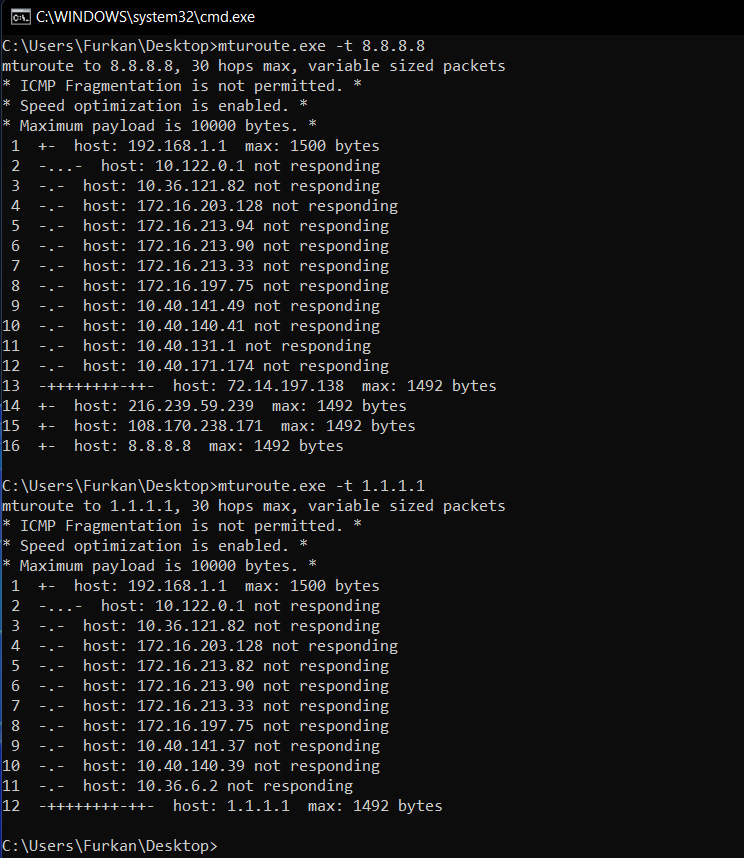Click host 10.40.140.39 not responding line
This screenshot has height=858, width=744.
point(191,766)
